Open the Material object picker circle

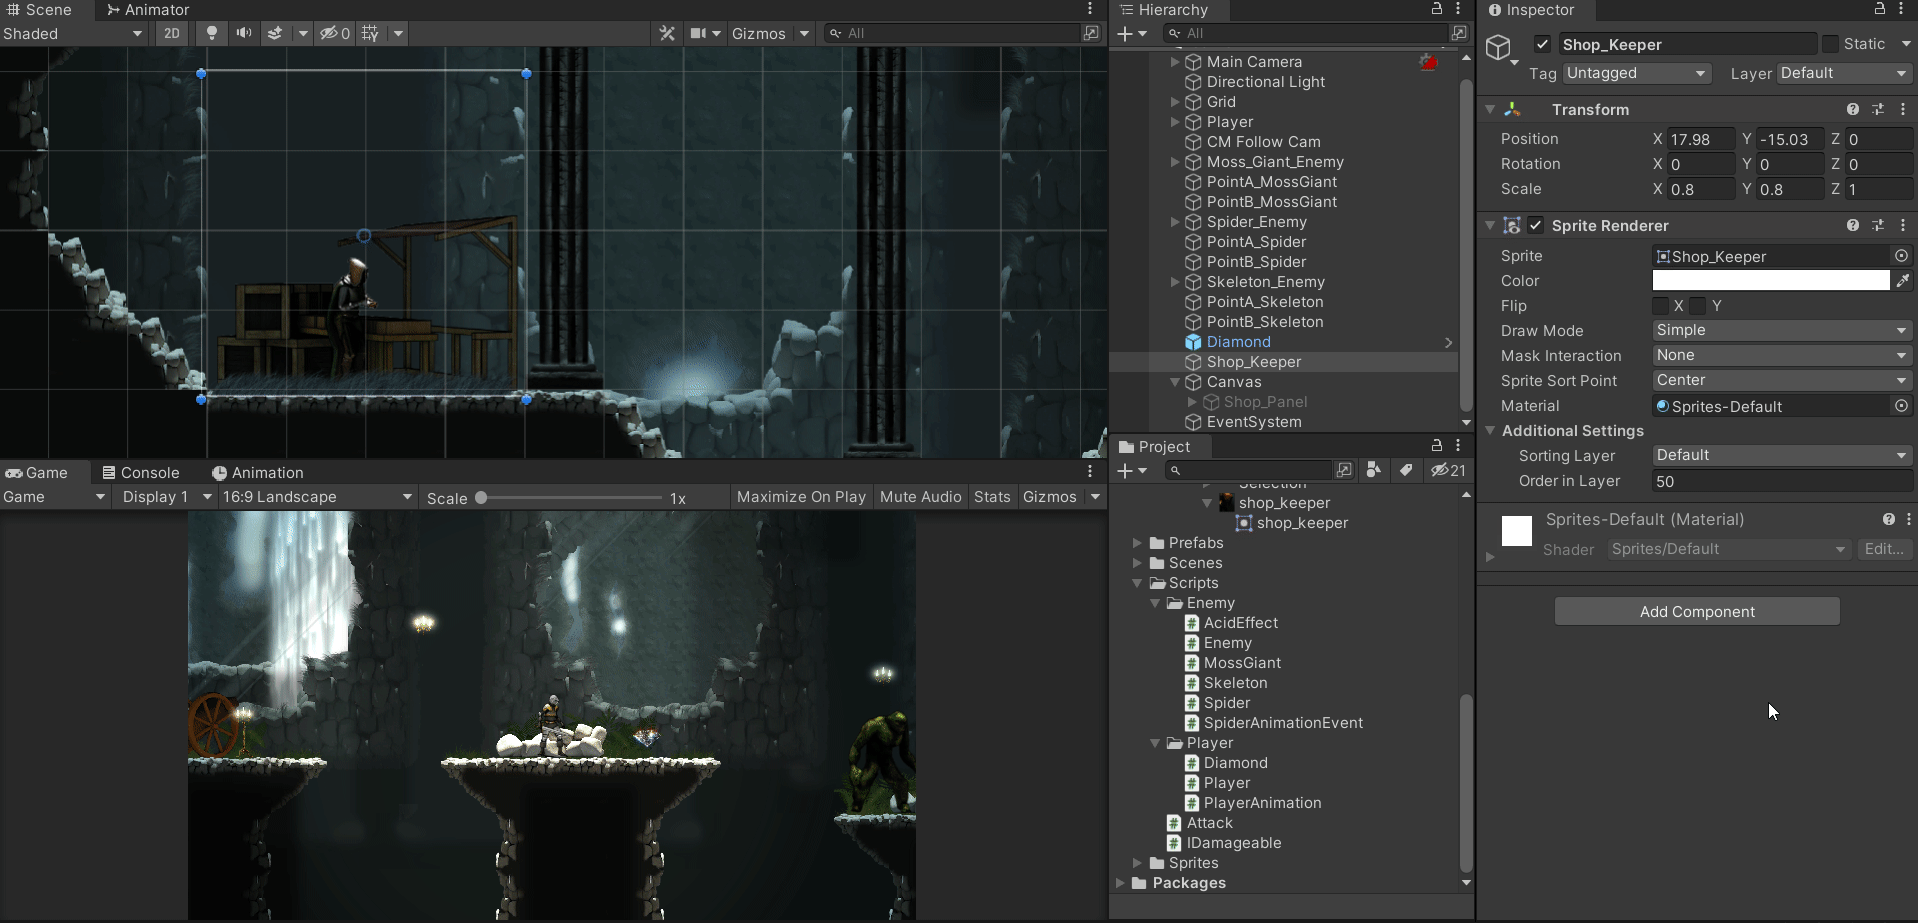[1901, 406]
